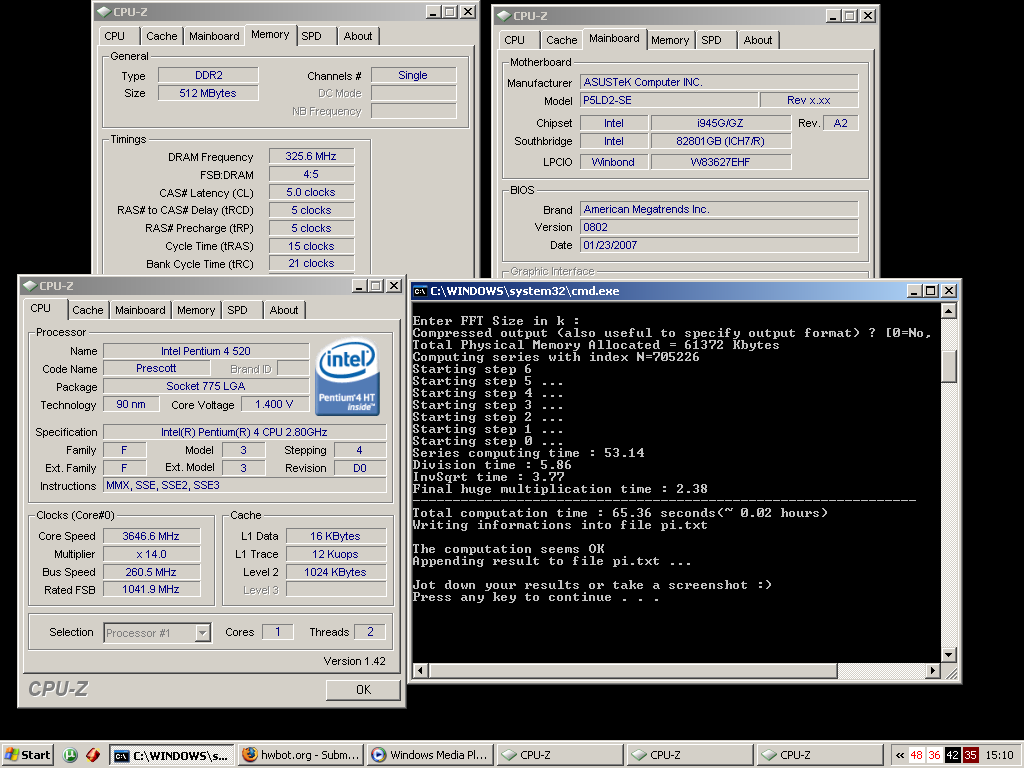Click motherboard model field P5LD2-SE
Screen dimensions: 1024x768
669,101
